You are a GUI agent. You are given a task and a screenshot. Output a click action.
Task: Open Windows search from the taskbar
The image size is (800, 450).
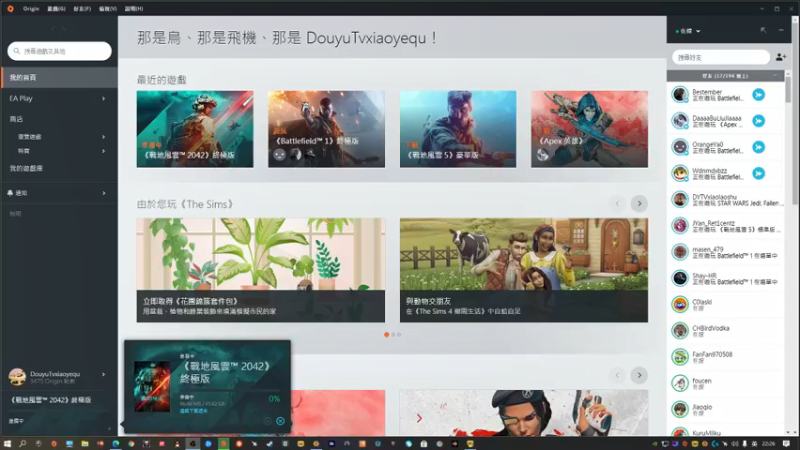click(x=22, y=444)
